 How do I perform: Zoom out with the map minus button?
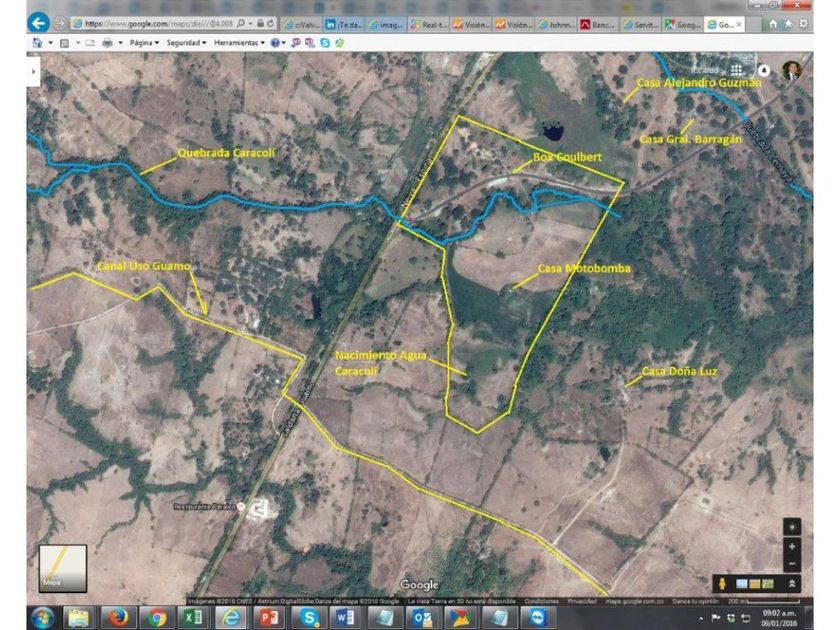(x=792, y=563)
